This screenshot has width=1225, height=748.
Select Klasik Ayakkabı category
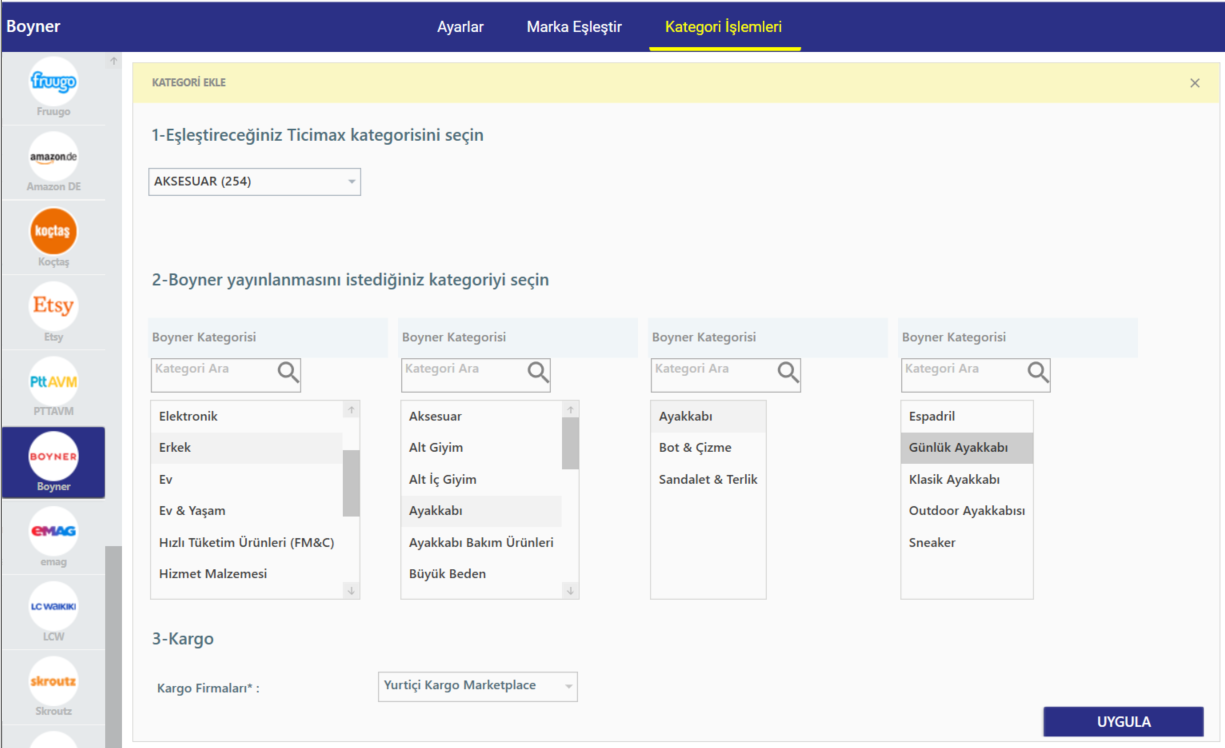pos(967,480)
